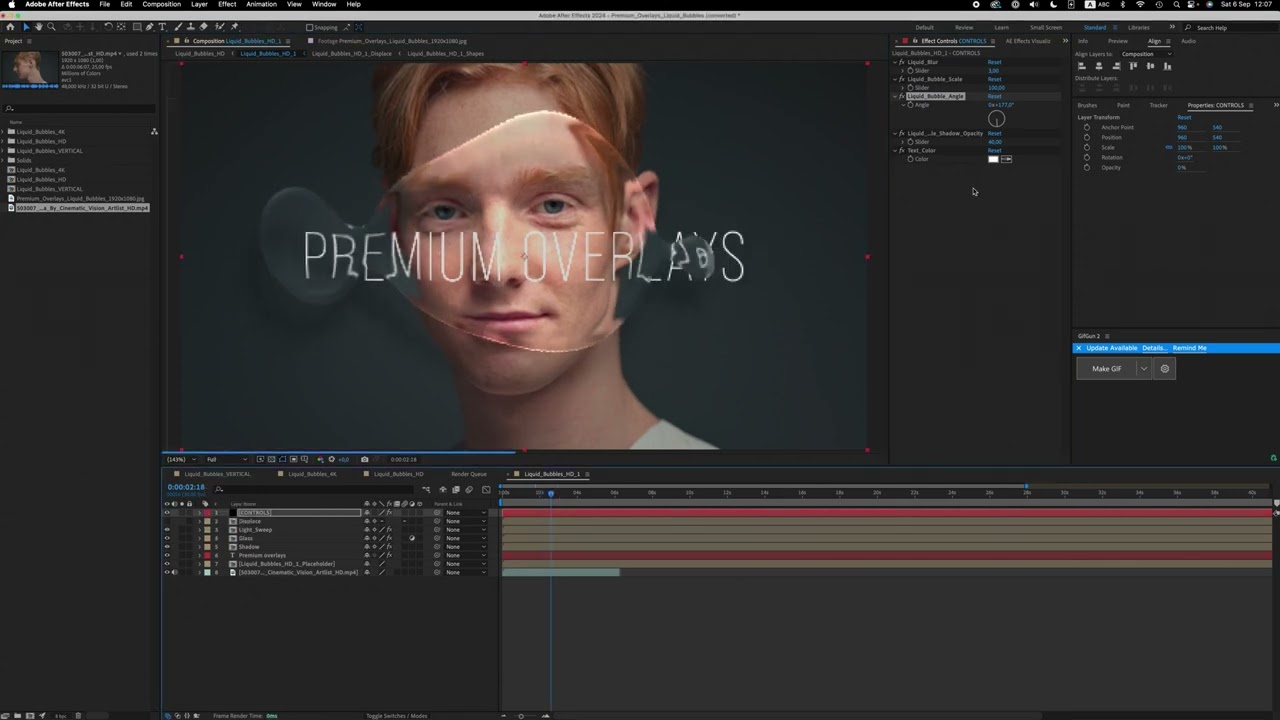Select the Rectangle shape tool
This screenshot has height=720, width=1280.
136,27
